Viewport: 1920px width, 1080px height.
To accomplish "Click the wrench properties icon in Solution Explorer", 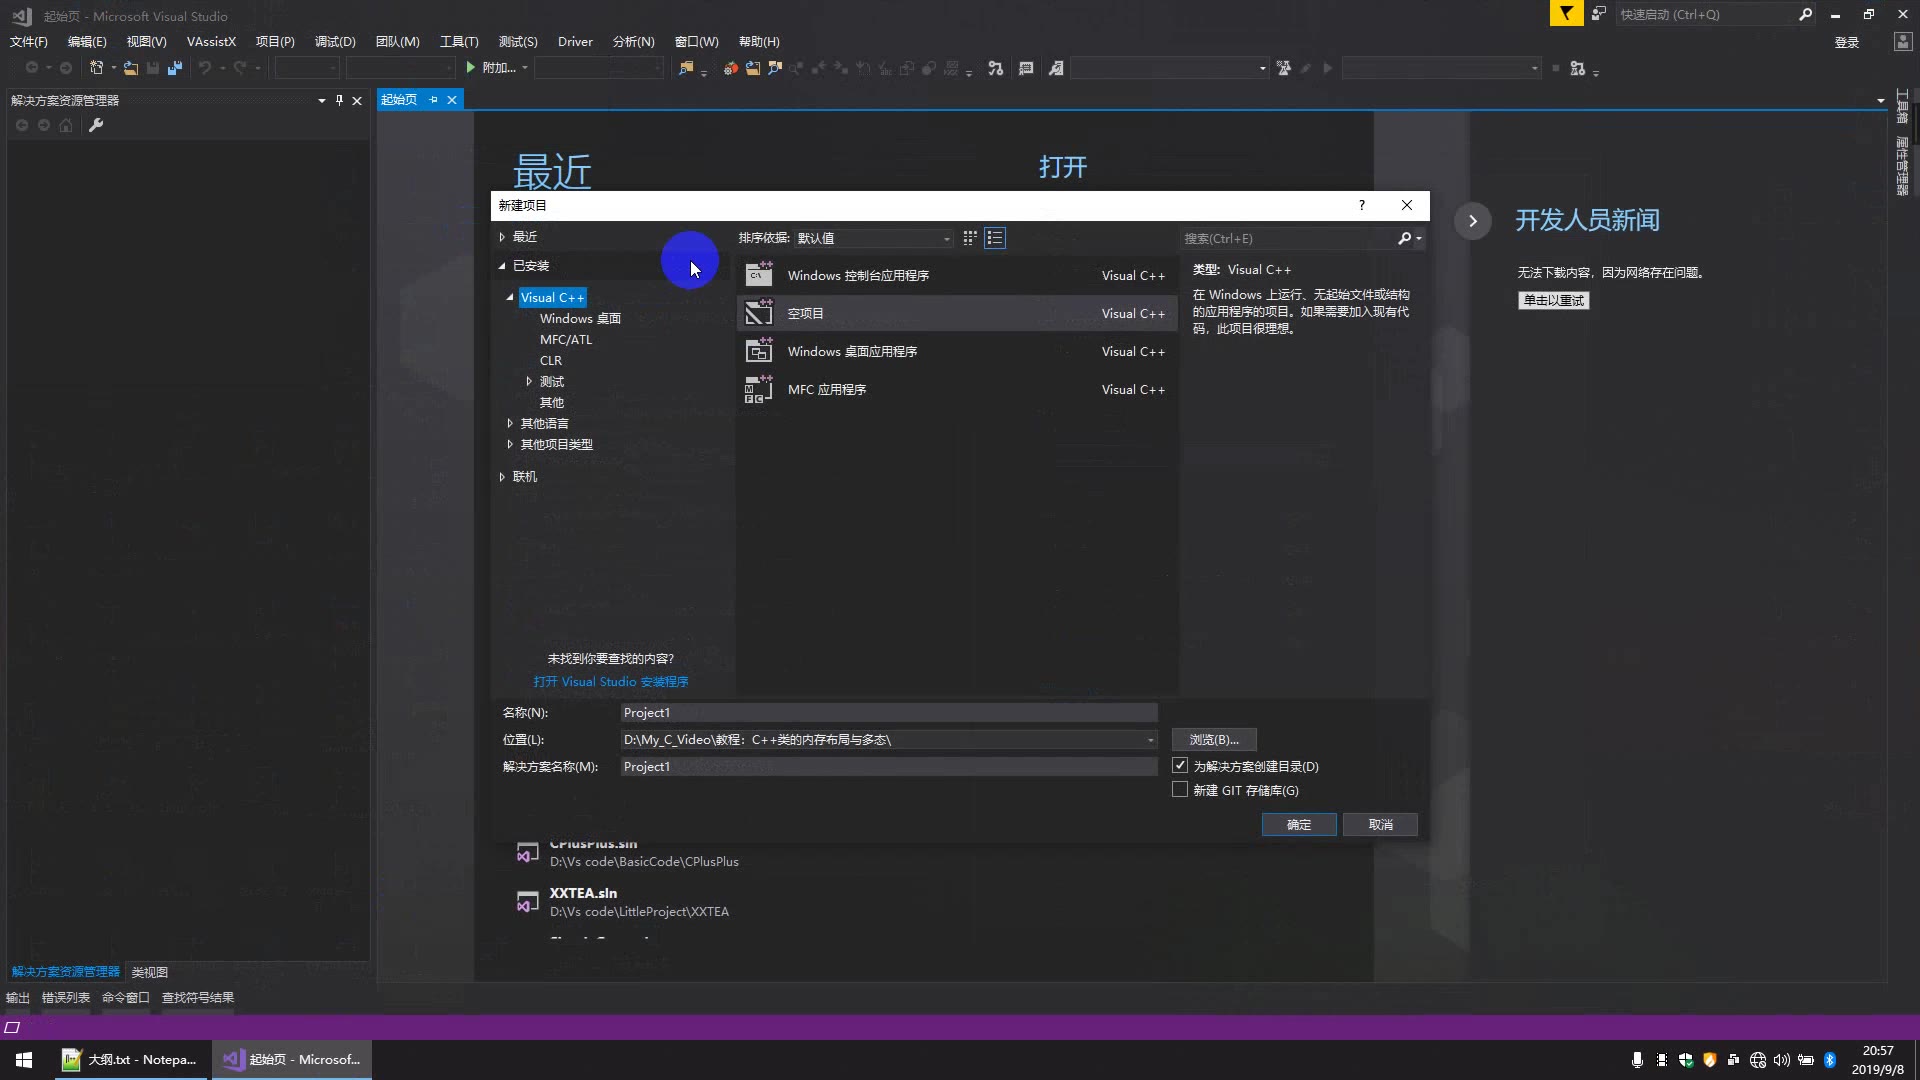I will [x=96, y=125].
